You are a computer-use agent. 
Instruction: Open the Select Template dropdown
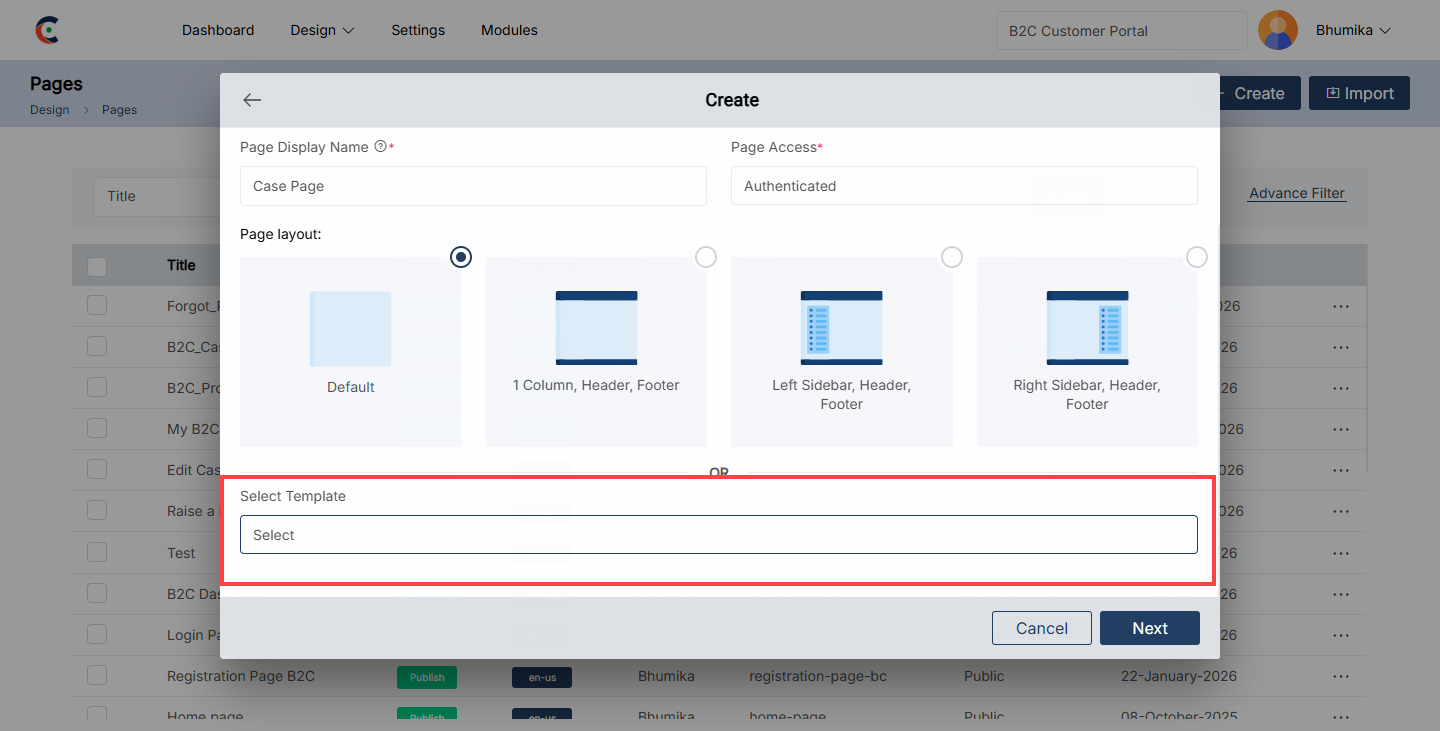pyautogui.click(x=718, y=535)
